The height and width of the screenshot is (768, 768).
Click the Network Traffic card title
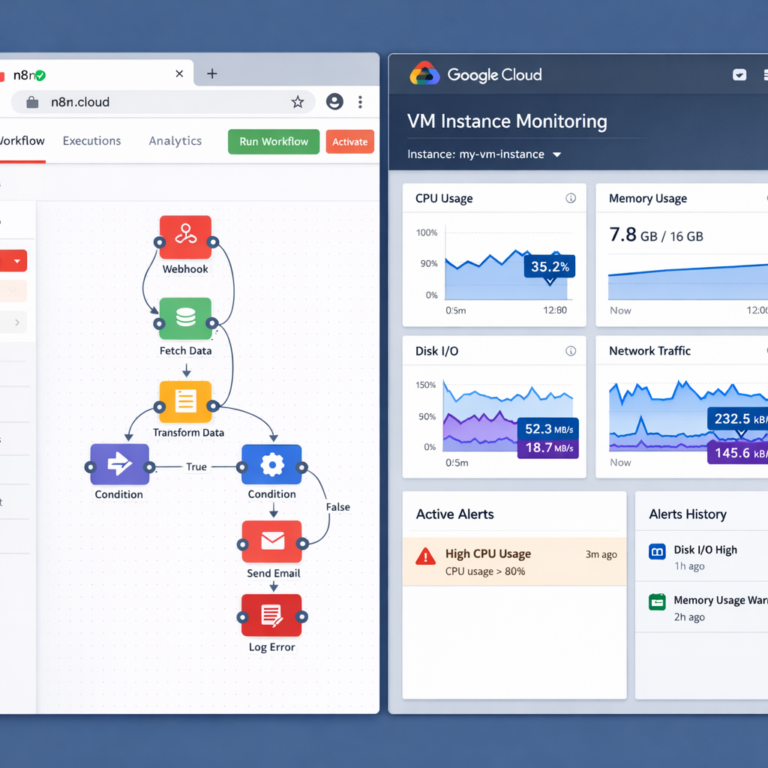coord(649,351)
